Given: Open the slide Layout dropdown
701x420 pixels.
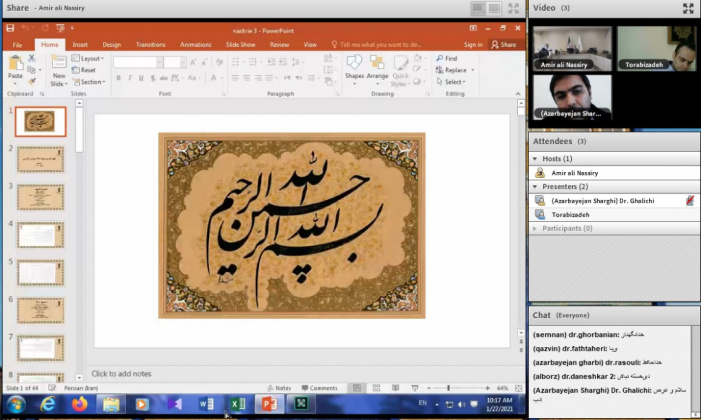Looking at the screenshot, I should click(90, 59).
